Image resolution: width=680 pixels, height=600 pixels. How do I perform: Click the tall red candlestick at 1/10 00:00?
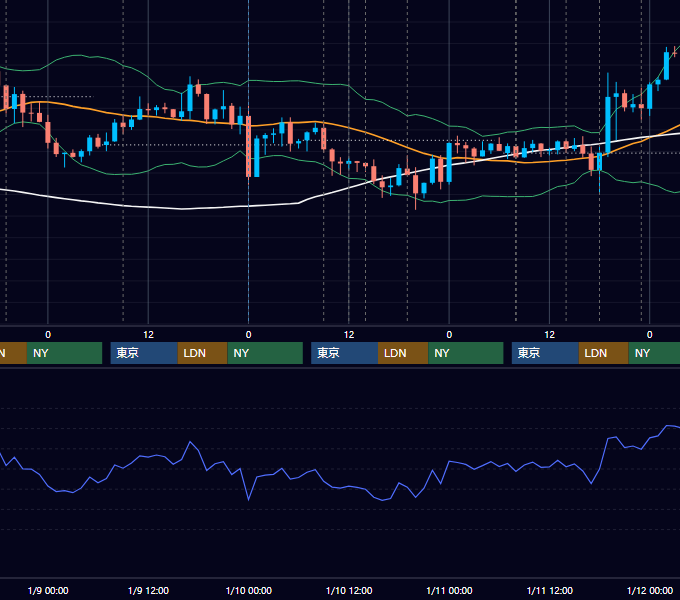pyautogui.click(x=248, y=146)
